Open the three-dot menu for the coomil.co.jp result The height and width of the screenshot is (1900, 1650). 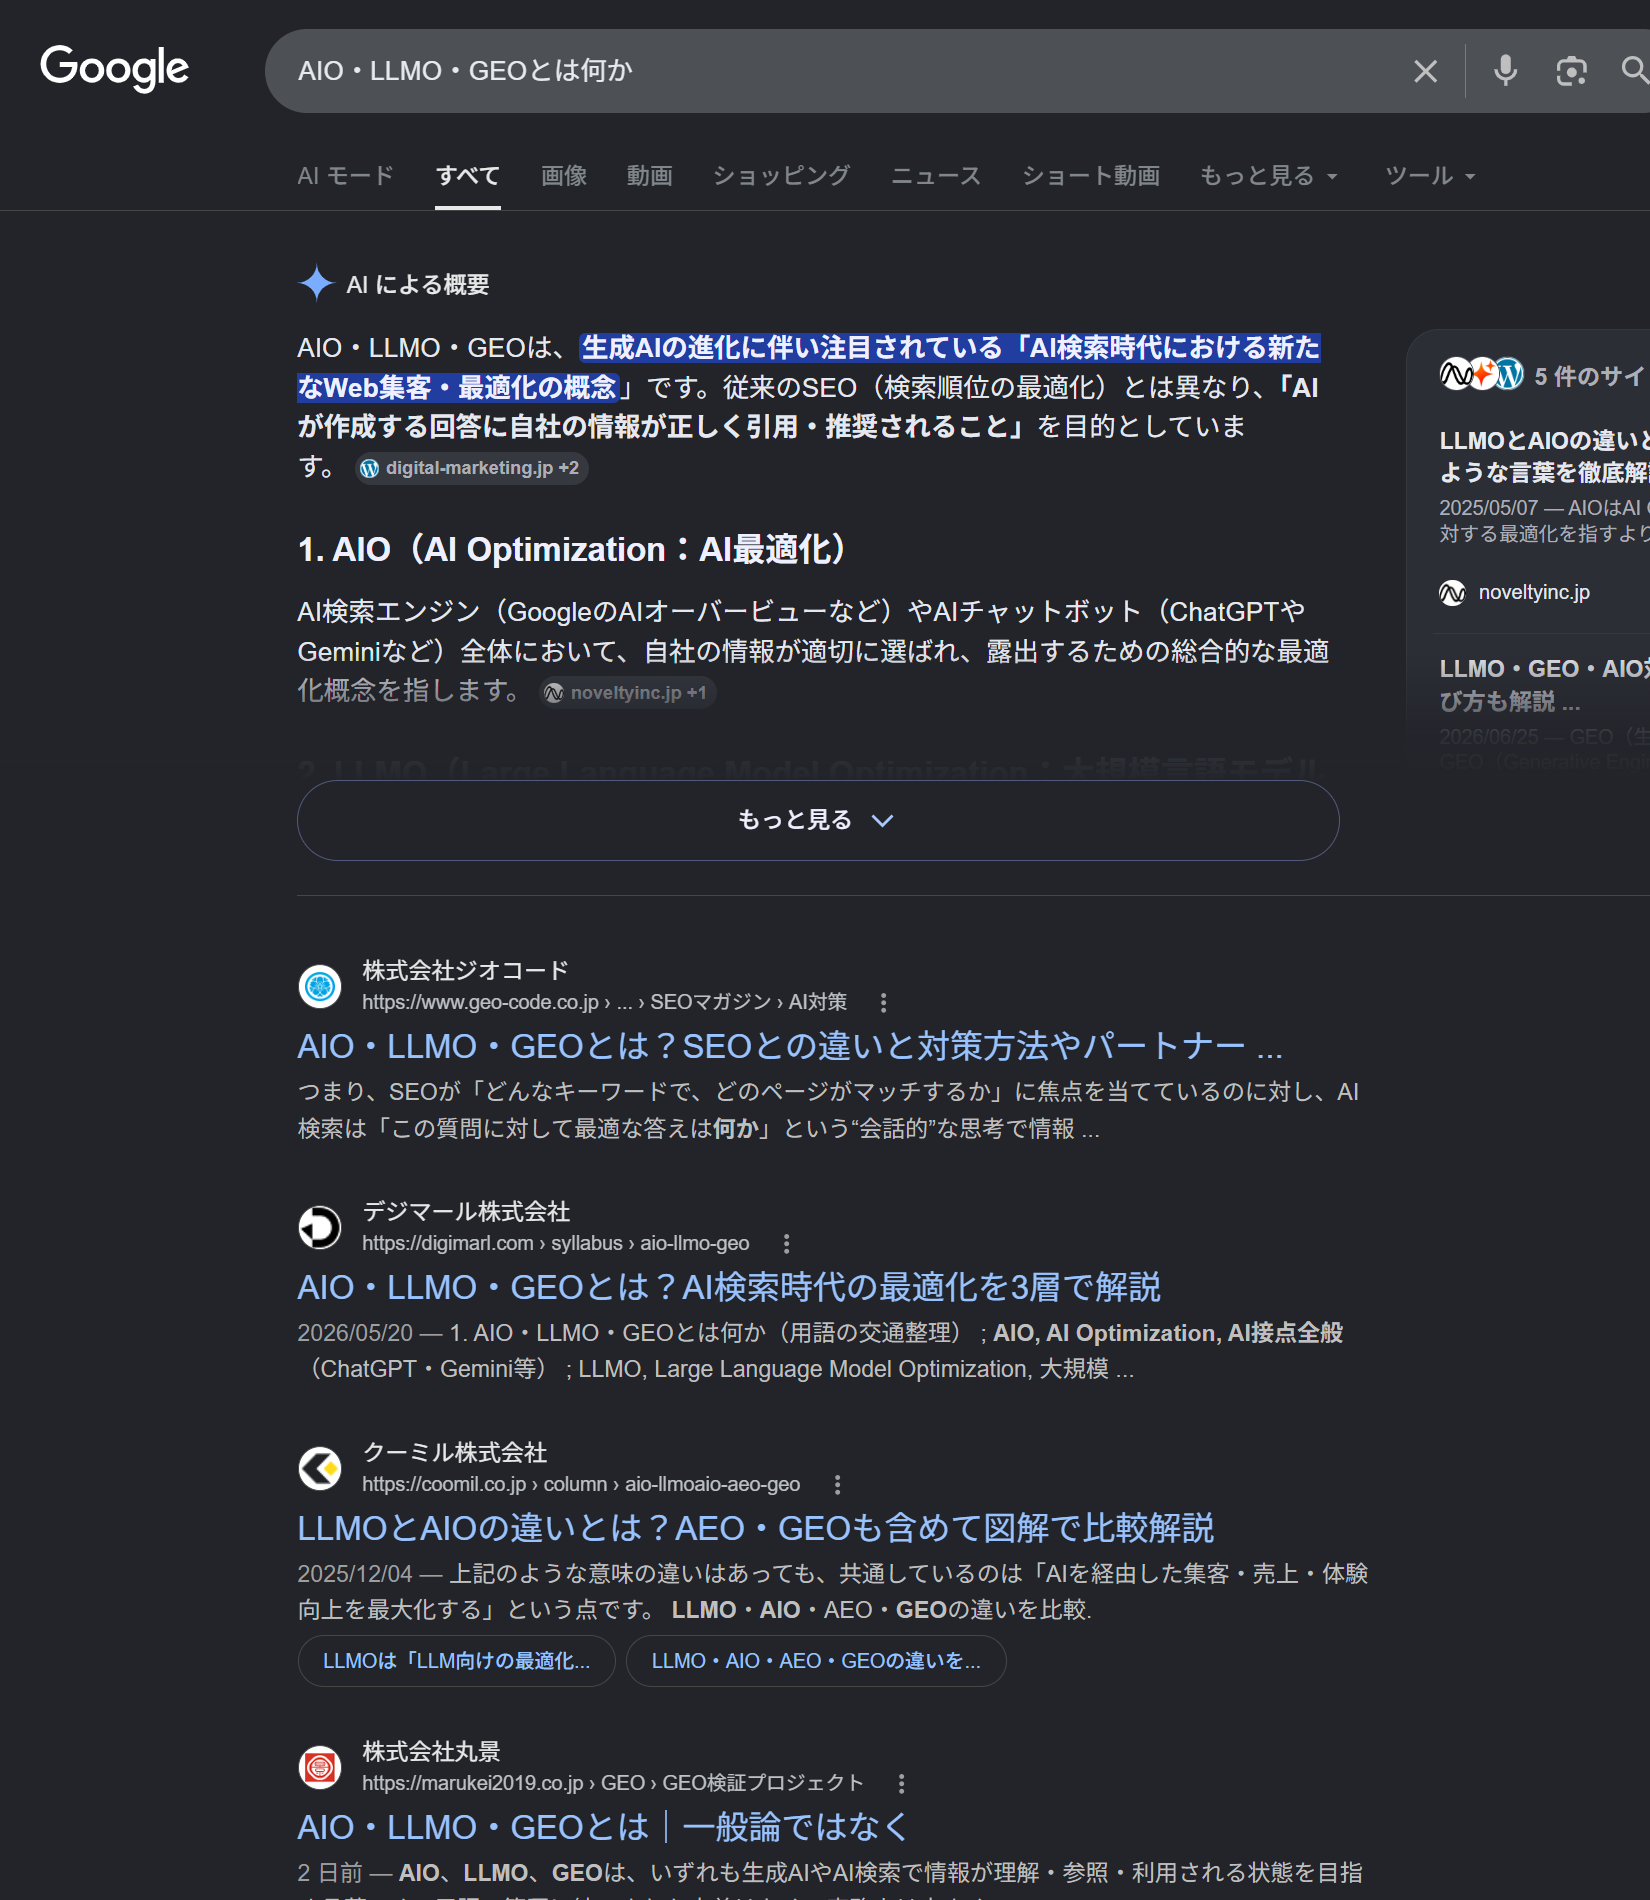838,1484
